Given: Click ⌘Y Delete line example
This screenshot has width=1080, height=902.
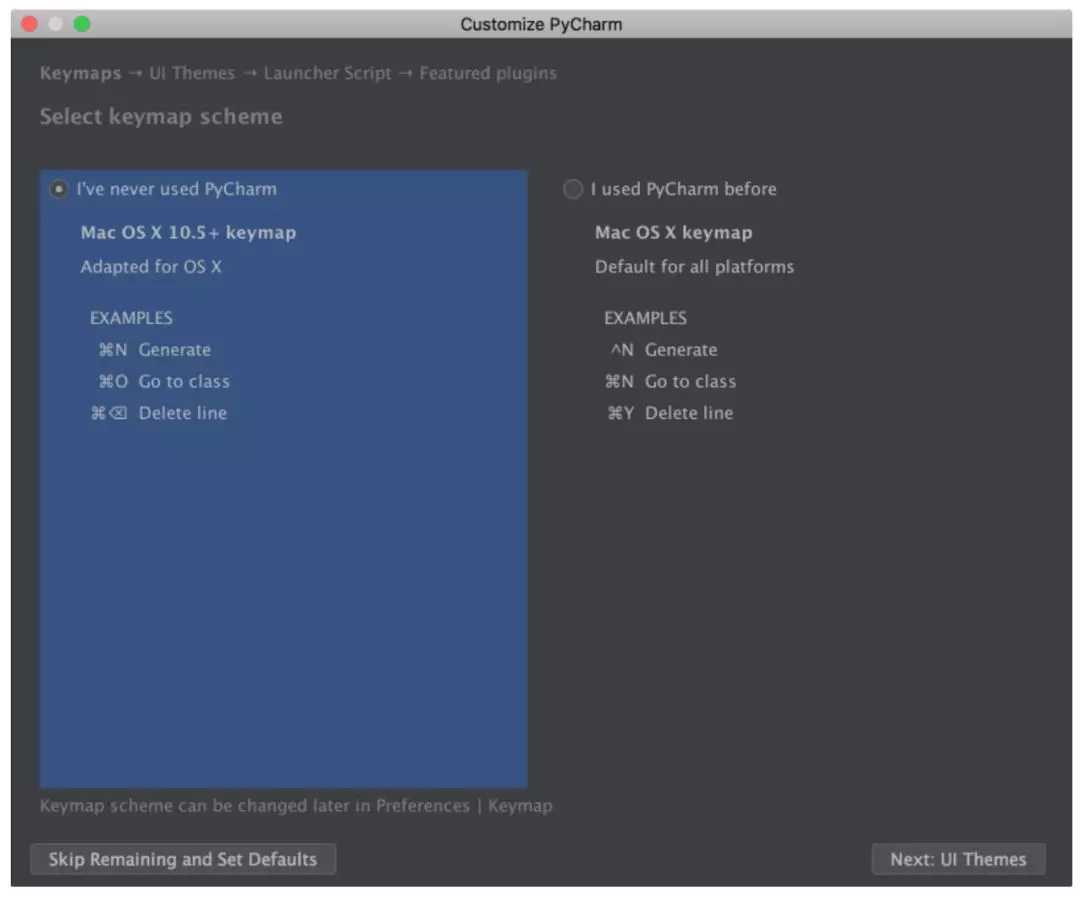Looking at the screenshot, I should pos(669,413).
